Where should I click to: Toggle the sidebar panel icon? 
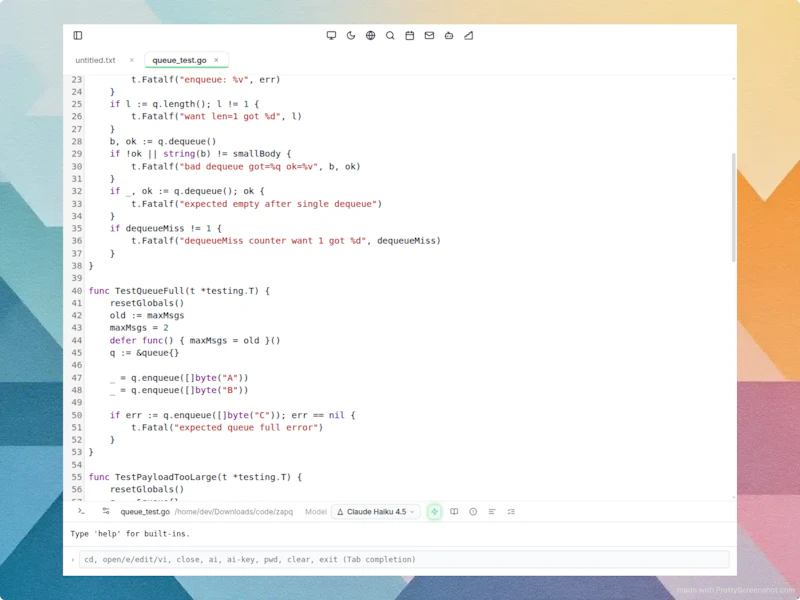coord(78,35)
